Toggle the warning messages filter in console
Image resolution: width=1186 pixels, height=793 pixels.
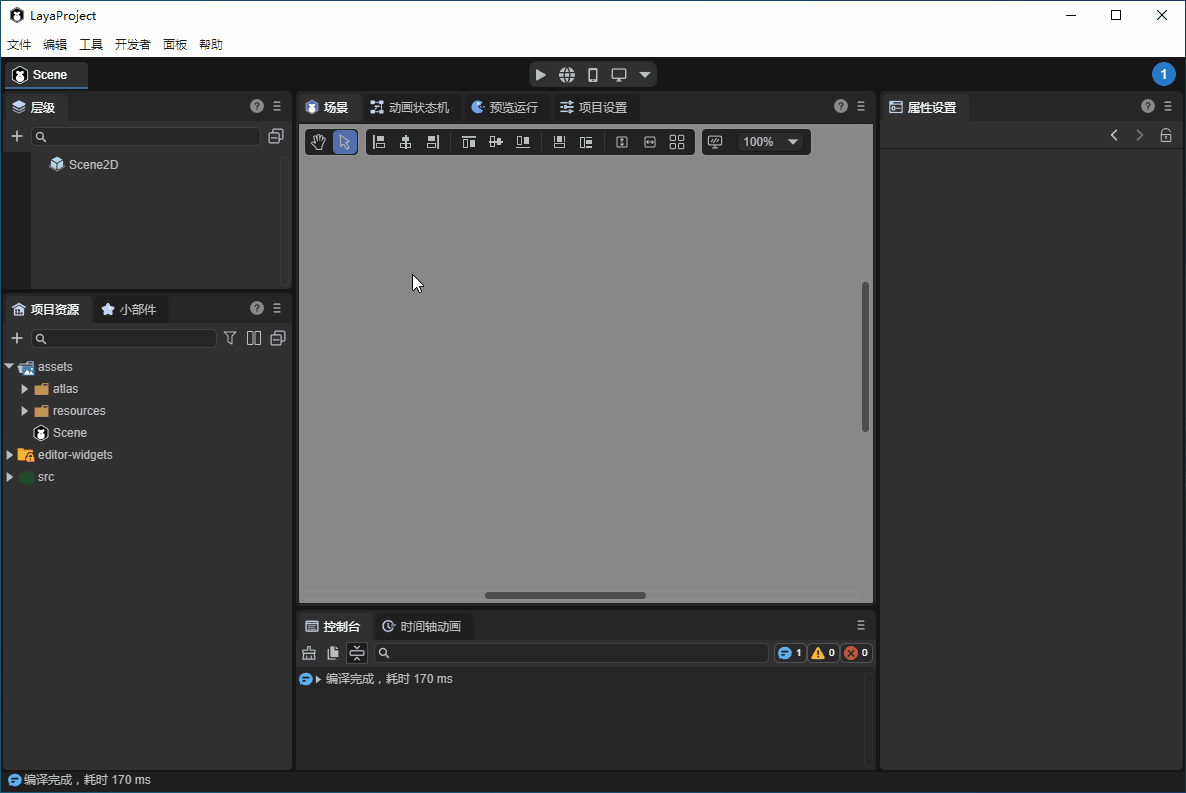tap(823, 653)
